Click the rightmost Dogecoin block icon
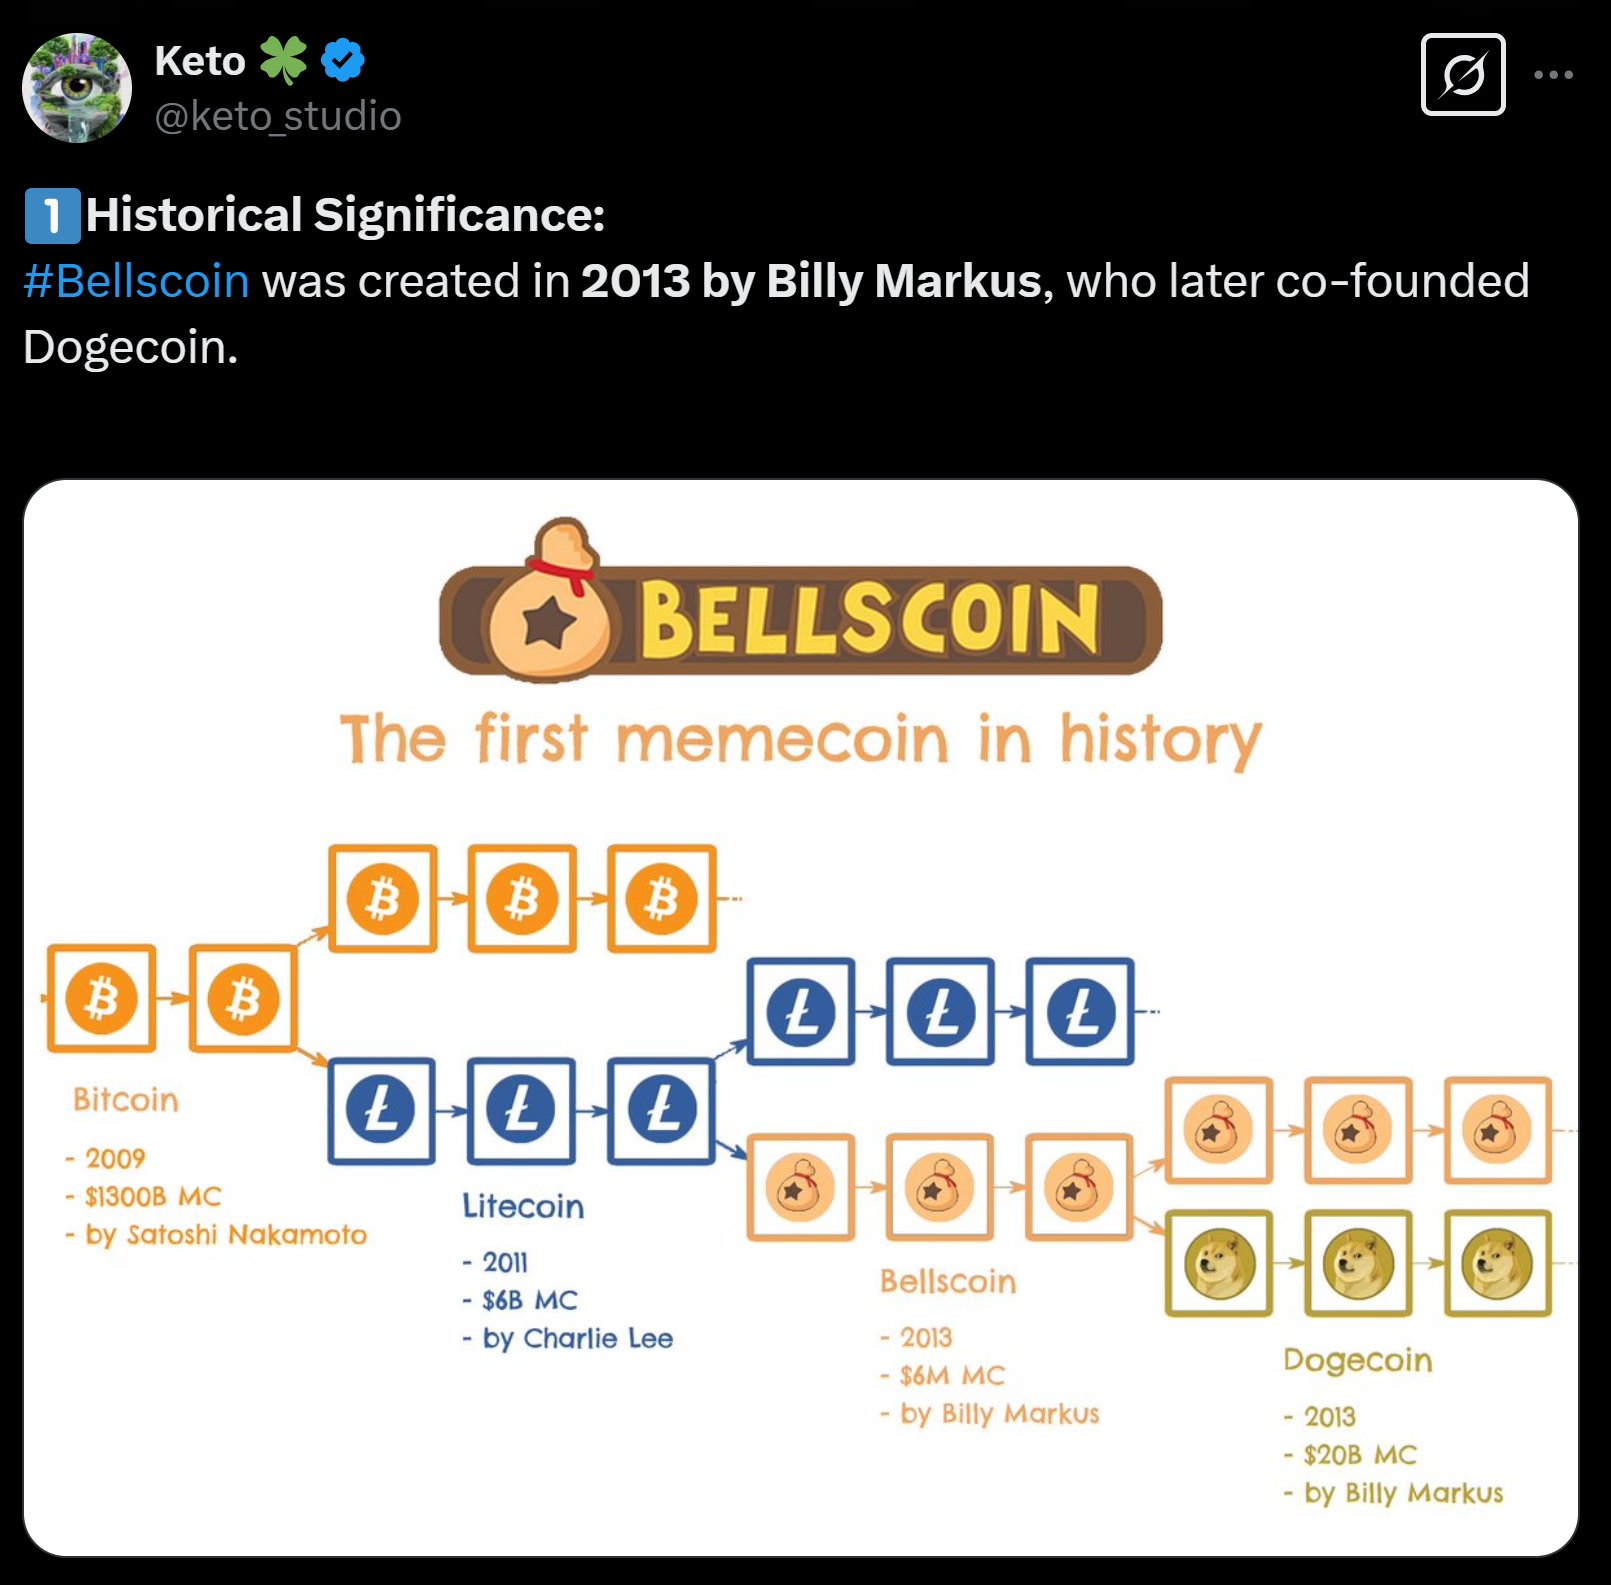The height and width of the screenshot is (1585, 1611). click(x=1497, y=1264)
